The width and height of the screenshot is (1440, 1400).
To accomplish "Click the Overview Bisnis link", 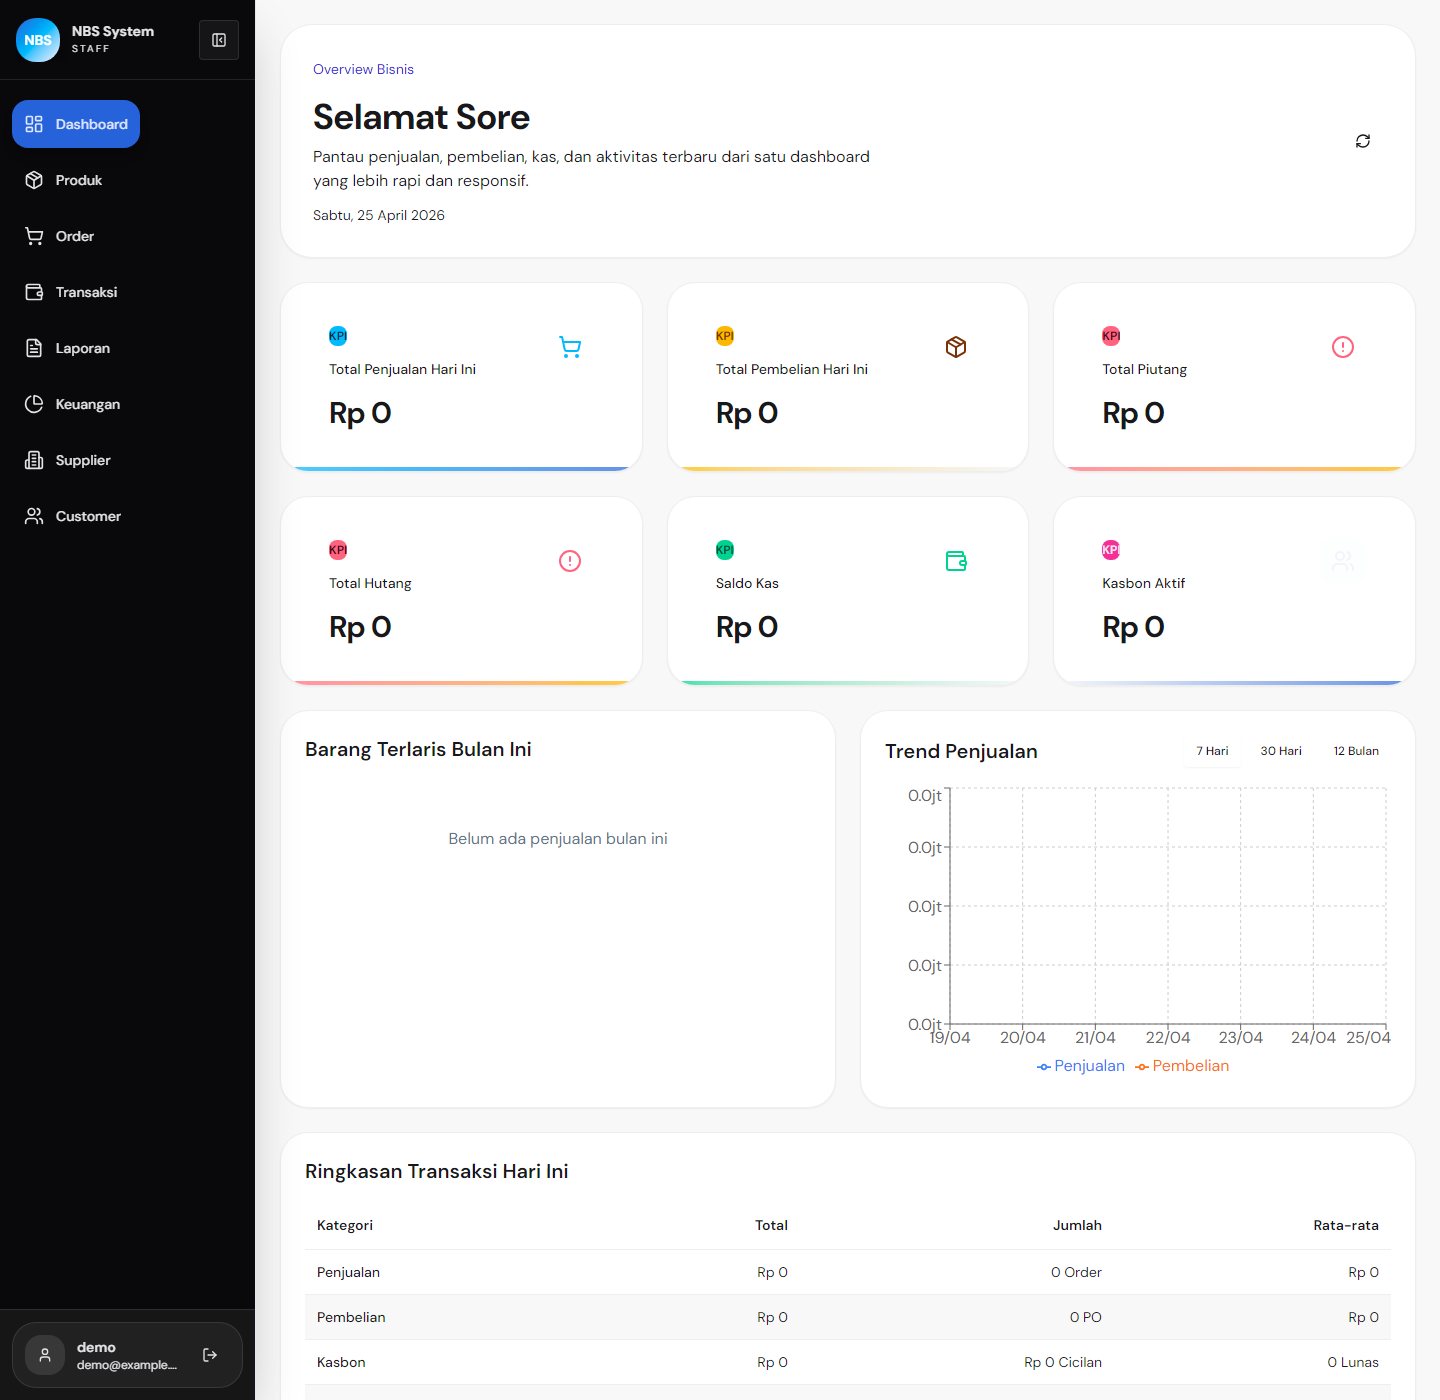I will (x=363, y=69).
